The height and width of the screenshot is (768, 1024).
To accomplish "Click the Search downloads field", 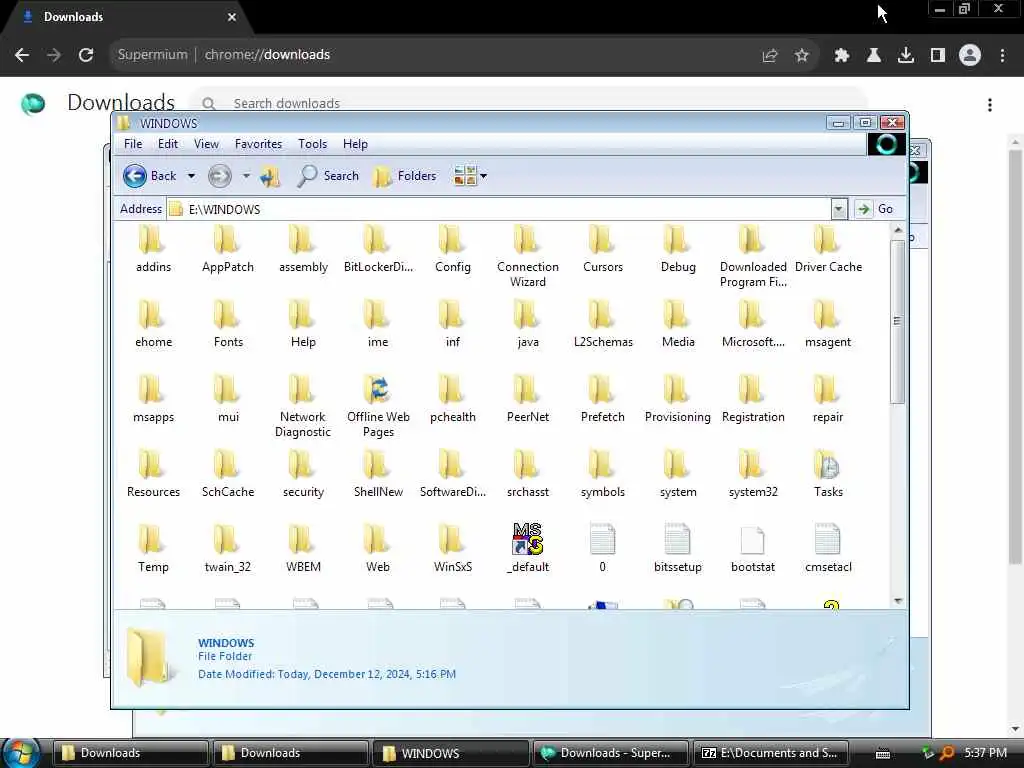I will [529, 101].
